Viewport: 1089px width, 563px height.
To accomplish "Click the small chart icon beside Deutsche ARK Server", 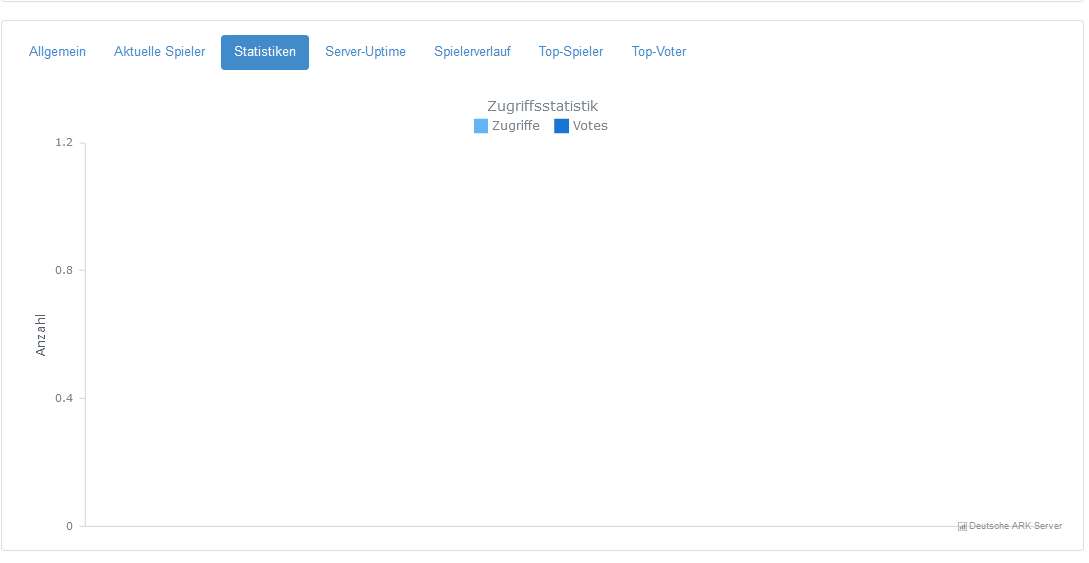I will (962, 526).
